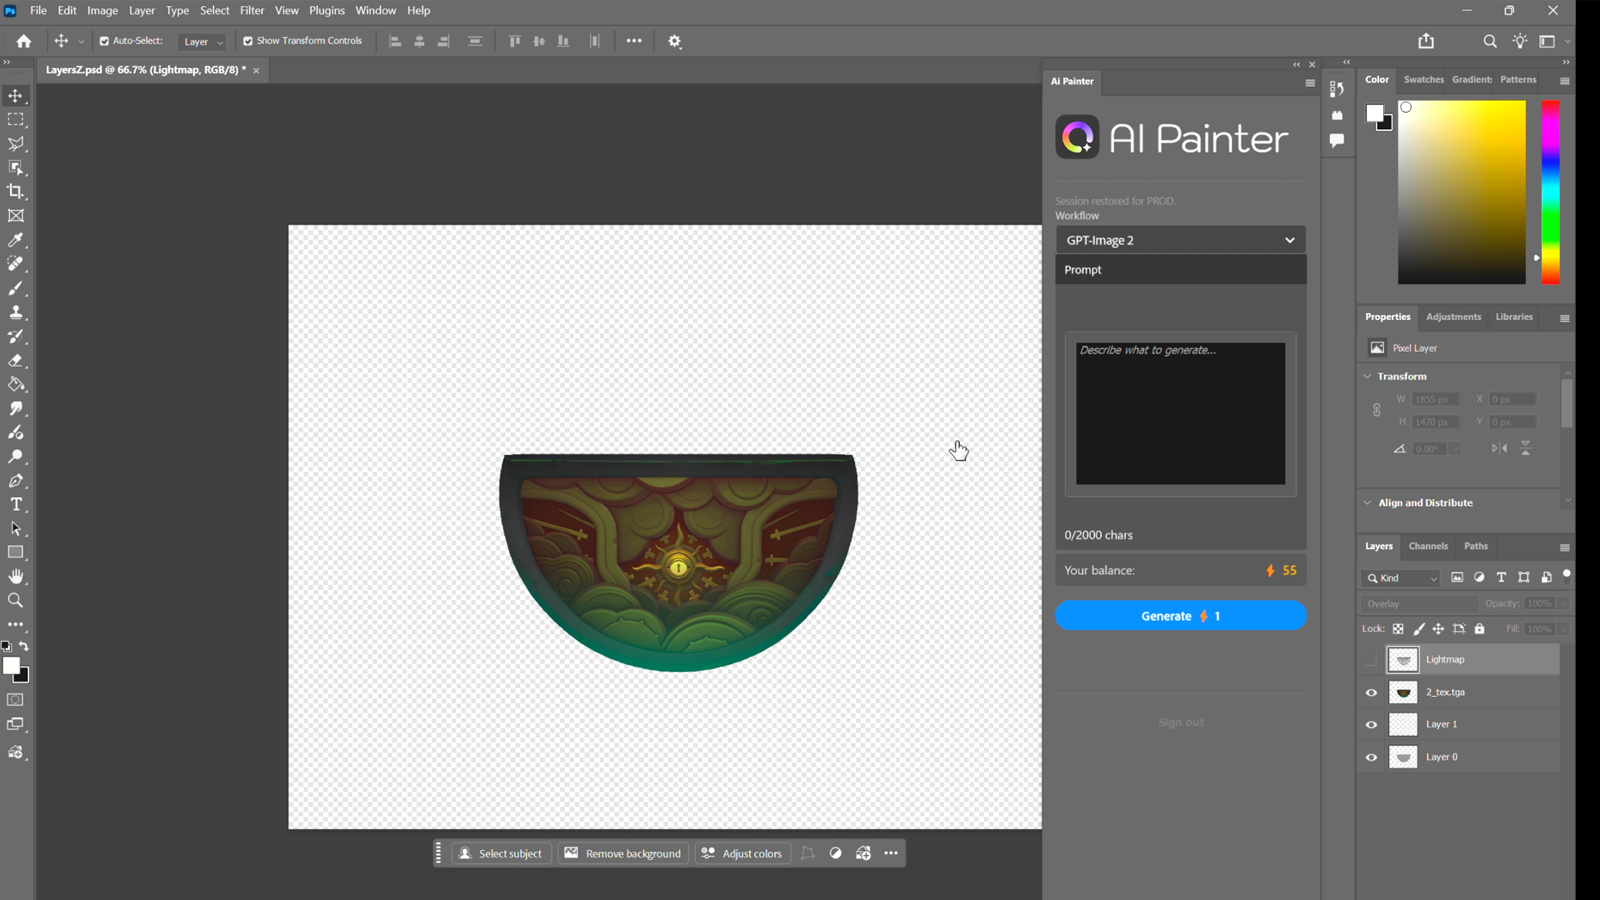Click Select subject in contextual bar

click(501, 853)
